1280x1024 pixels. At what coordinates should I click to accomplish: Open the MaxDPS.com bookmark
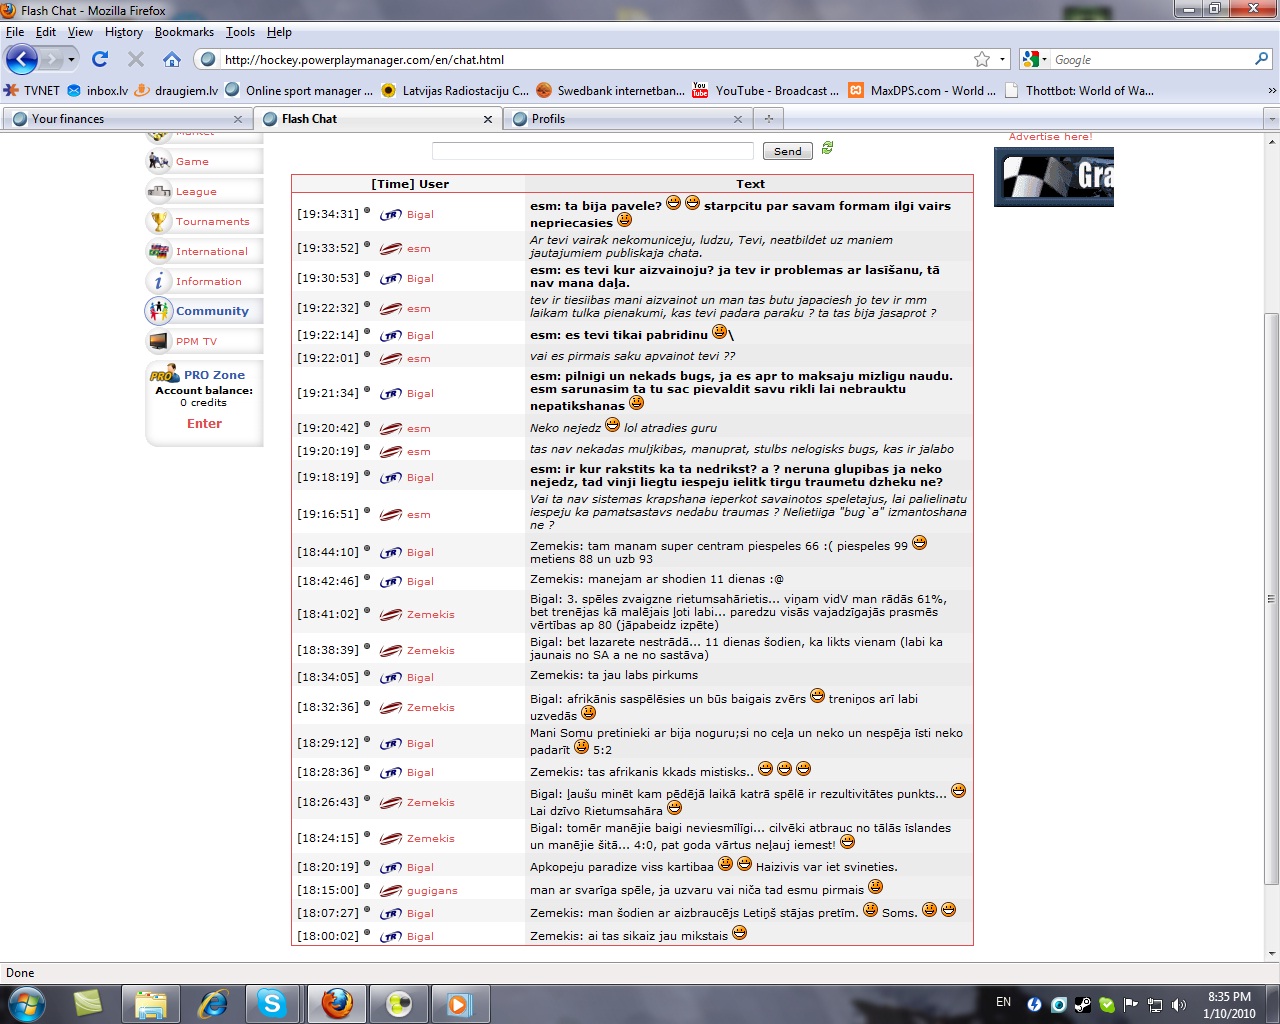coord(922,90)
